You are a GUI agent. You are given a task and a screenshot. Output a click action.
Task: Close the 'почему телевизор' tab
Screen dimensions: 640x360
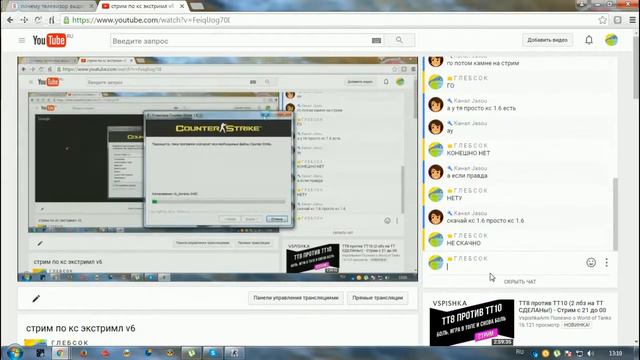[91, 6]
